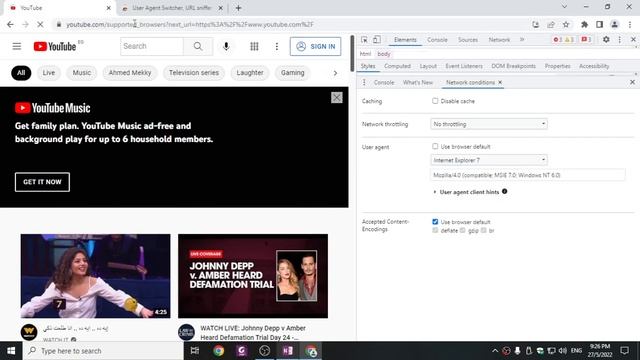Select the Gaming category chip
Image resolution: width=640 pixels, height=360 pixels.
pyautogui.click(x=292, y=73)
